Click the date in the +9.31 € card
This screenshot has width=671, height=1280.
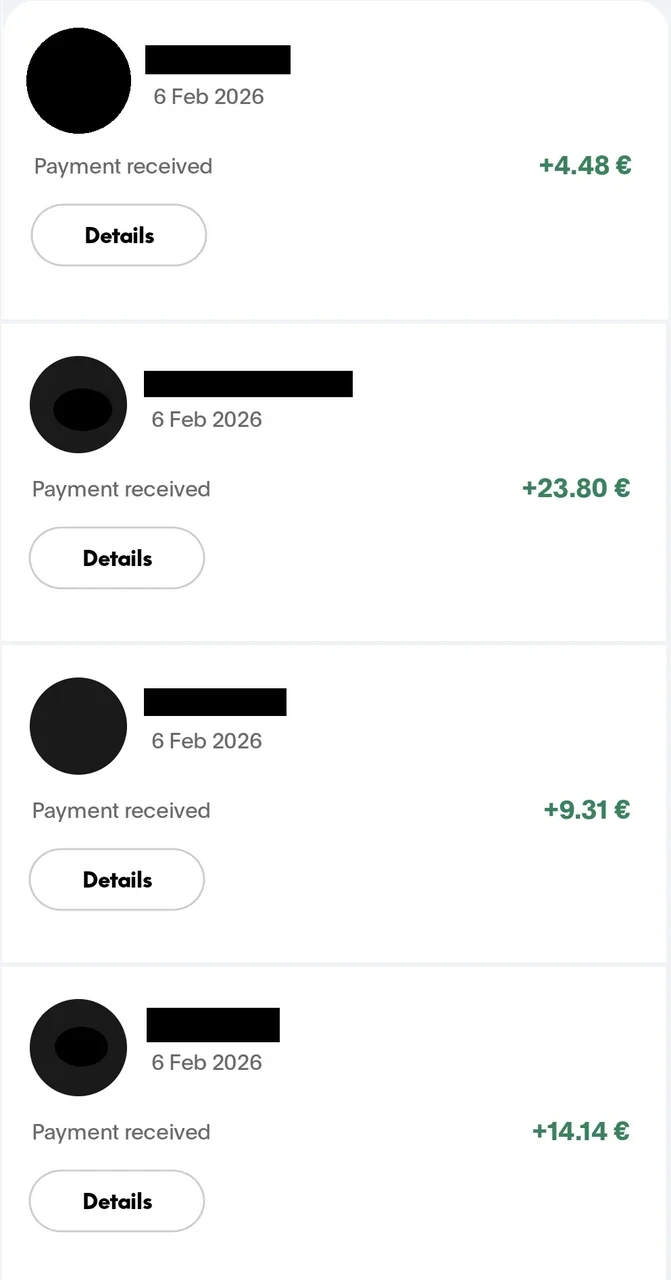coord(208,741)
